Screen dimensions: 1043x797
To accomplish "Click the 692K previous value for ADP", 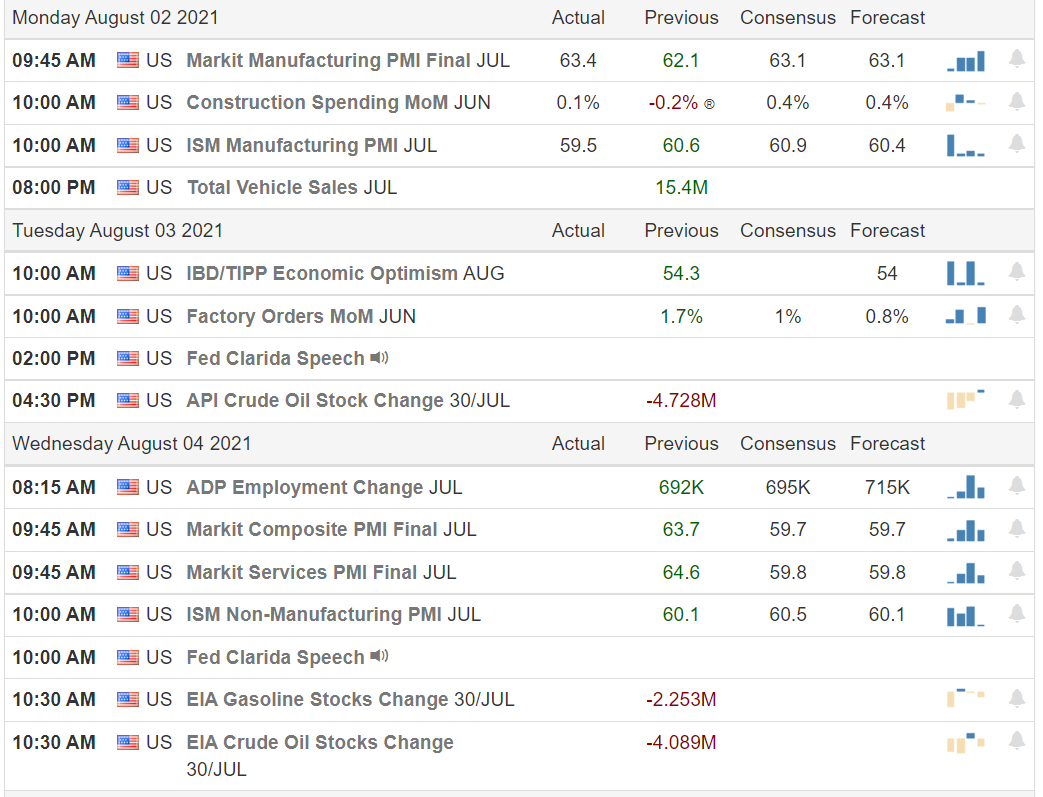I will tap(681, 487).
